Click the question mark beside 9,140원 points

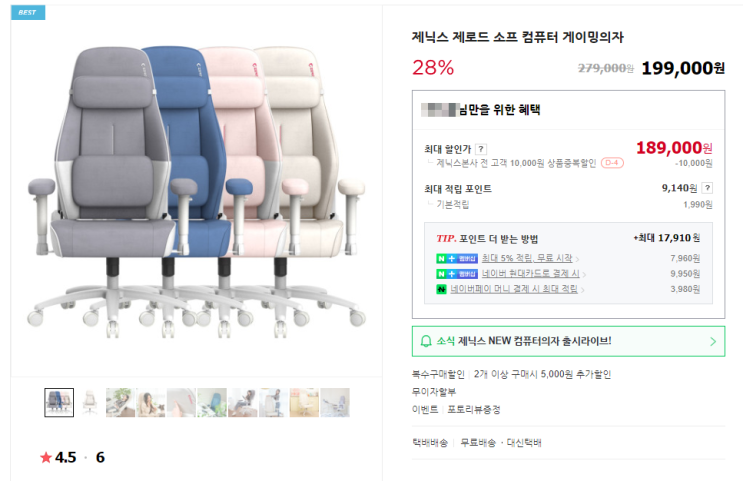tap(707, 188)
